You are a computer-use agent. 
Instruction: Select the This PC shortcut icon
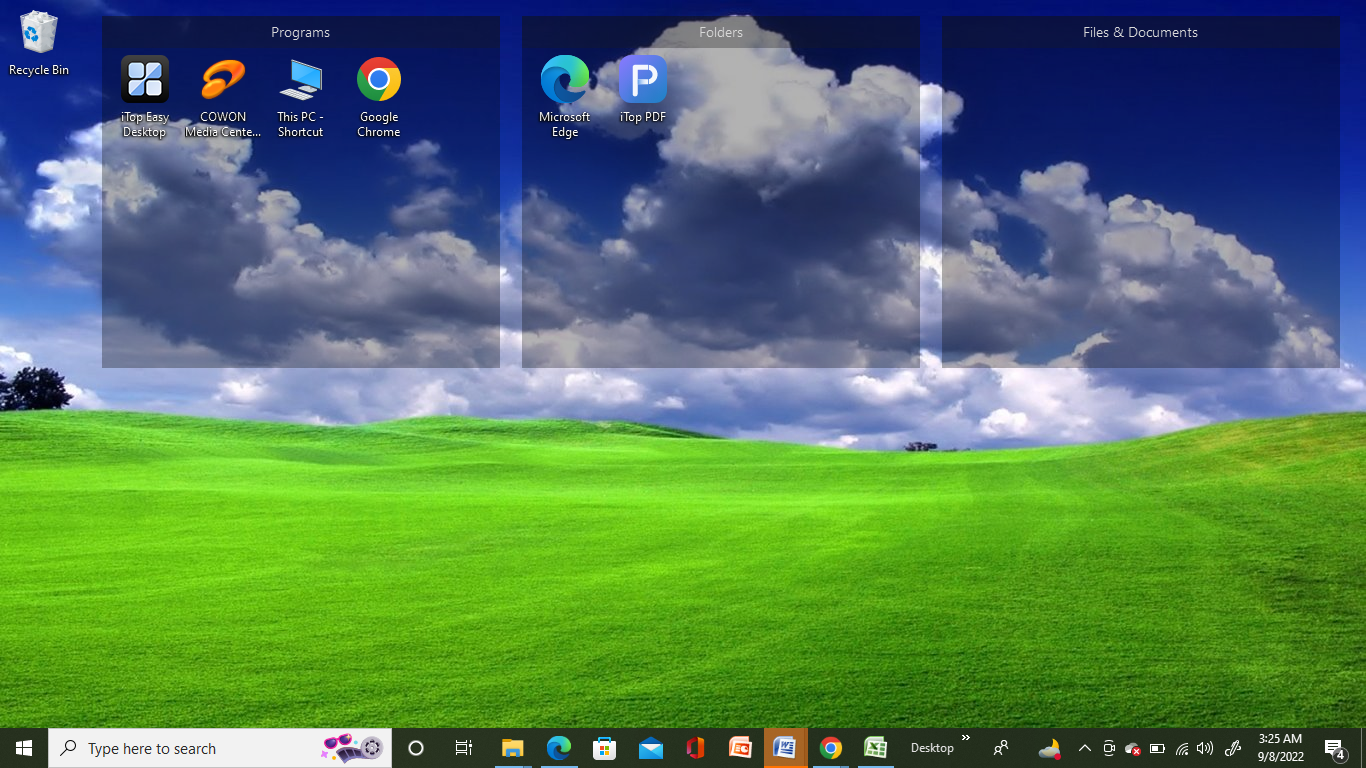pyautogui.click(x=300, y=96)
